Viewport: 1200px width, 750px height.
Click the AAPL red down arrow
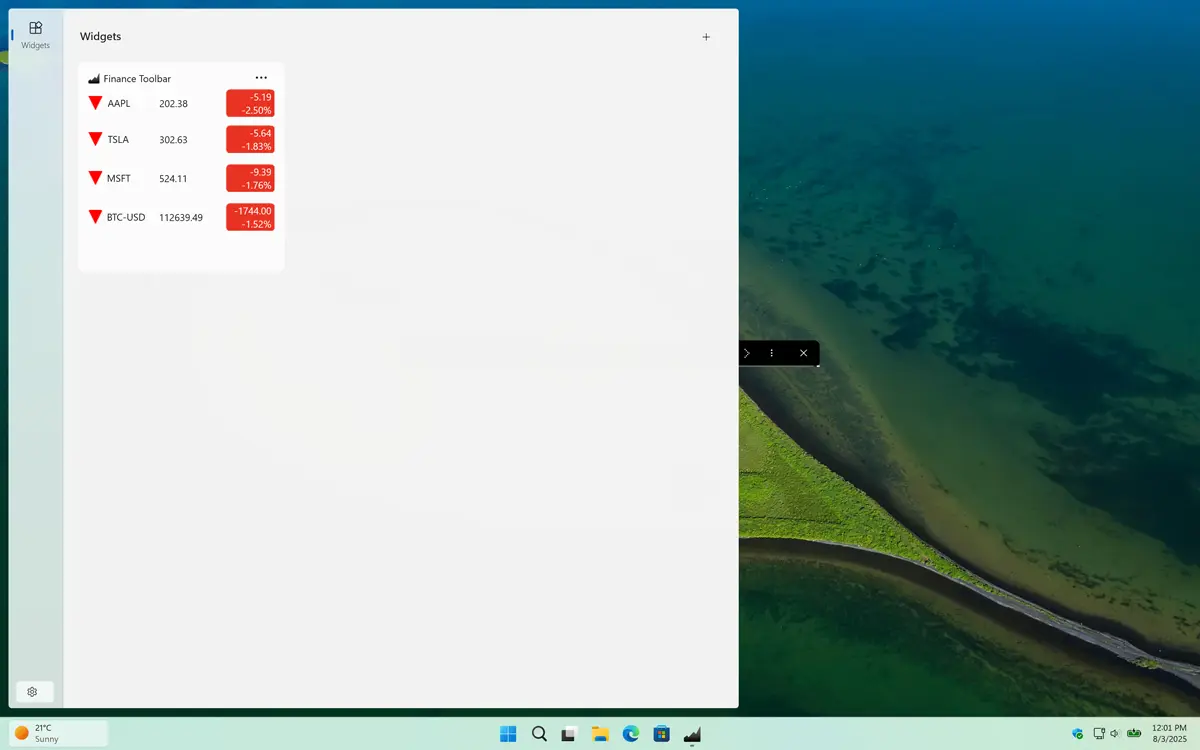click(96, 103)
